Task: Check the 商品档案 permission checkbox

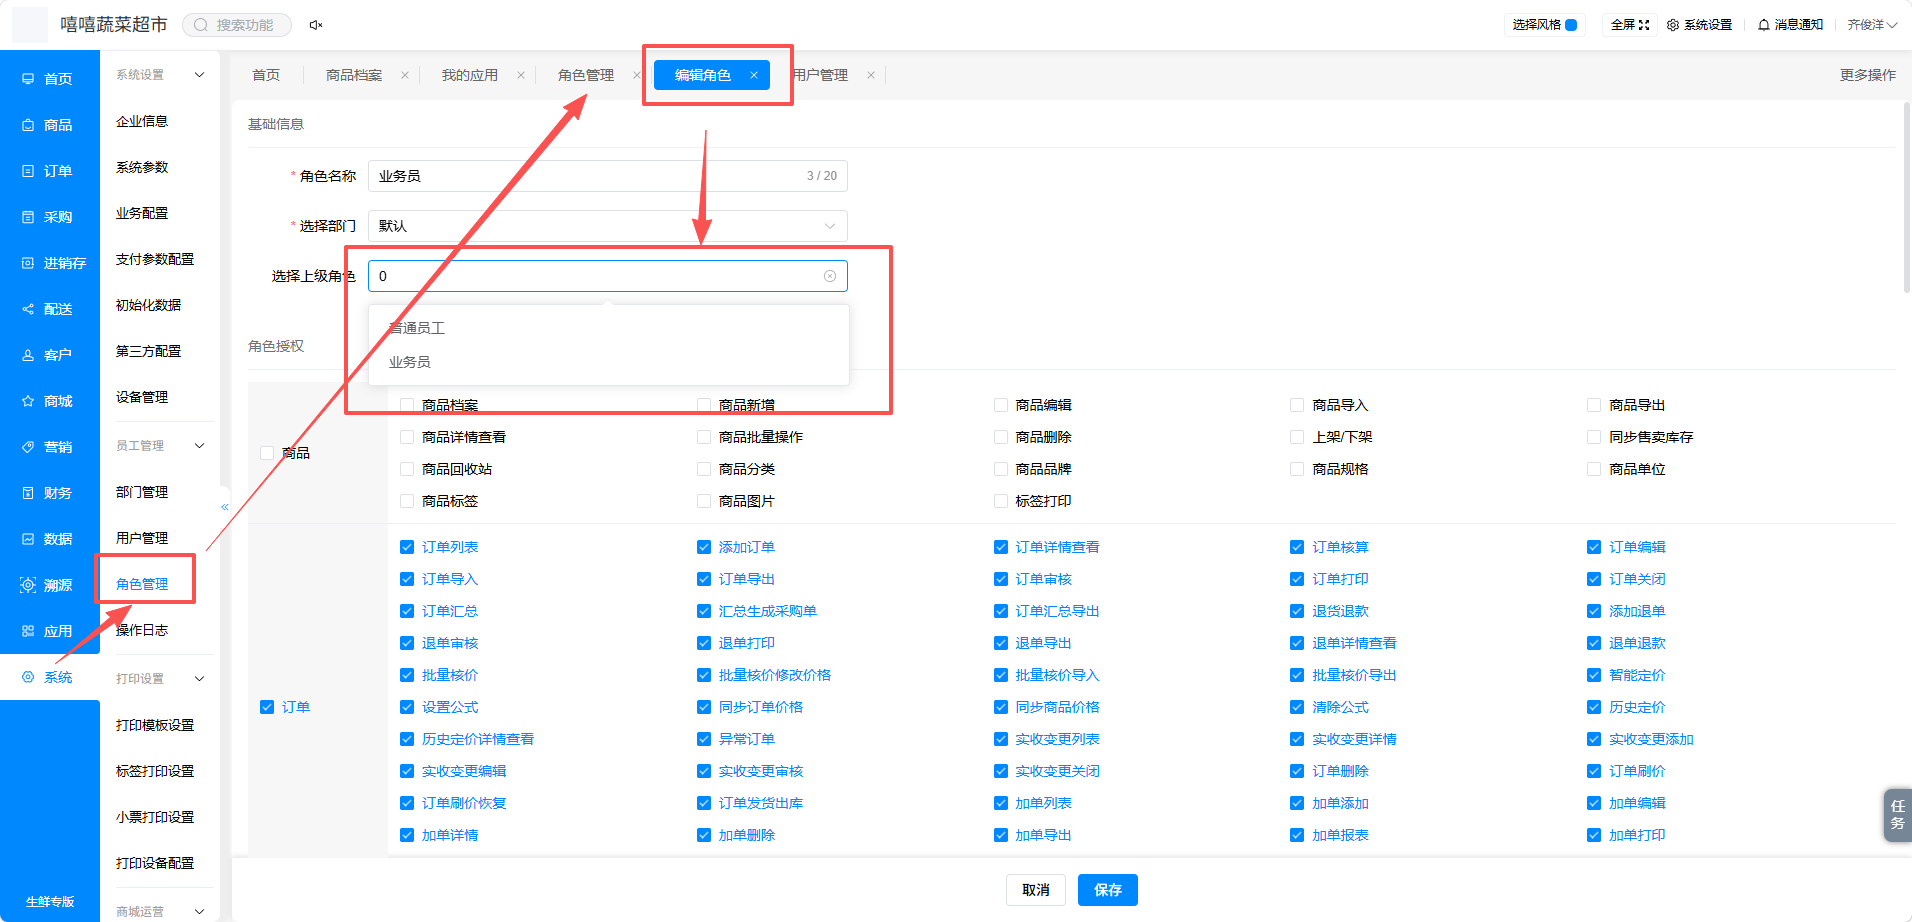Action: [x=407, y=405]
